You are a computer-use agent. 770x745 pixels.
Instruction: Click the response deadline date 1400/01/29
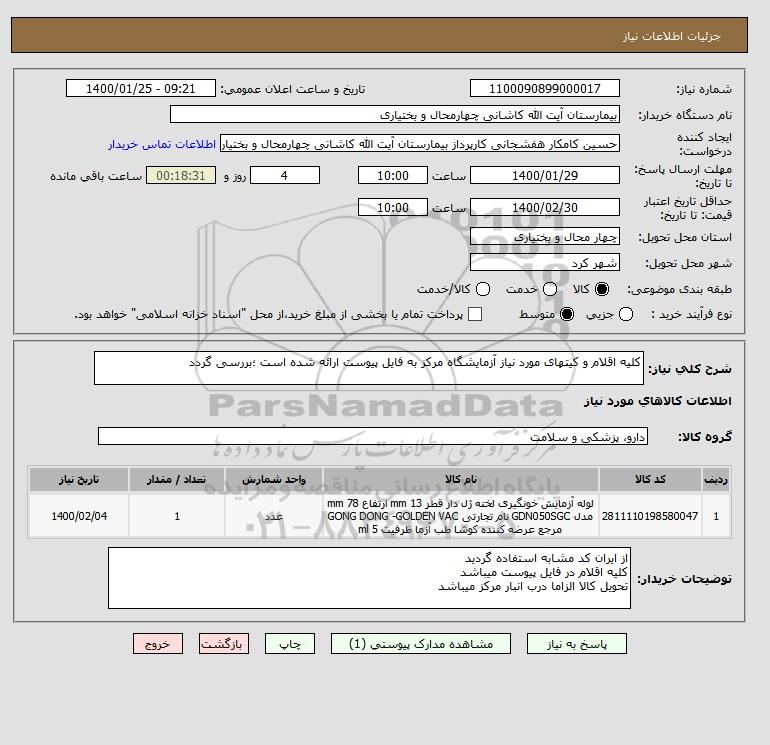click(x=545, y=175)
